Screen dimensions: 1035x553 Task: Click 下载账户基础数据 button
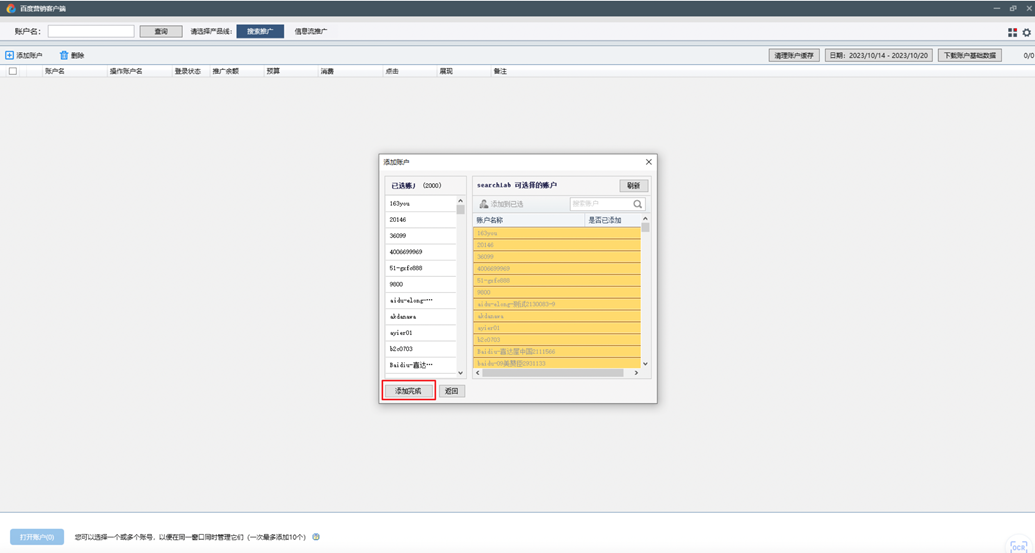coord(969,56)
